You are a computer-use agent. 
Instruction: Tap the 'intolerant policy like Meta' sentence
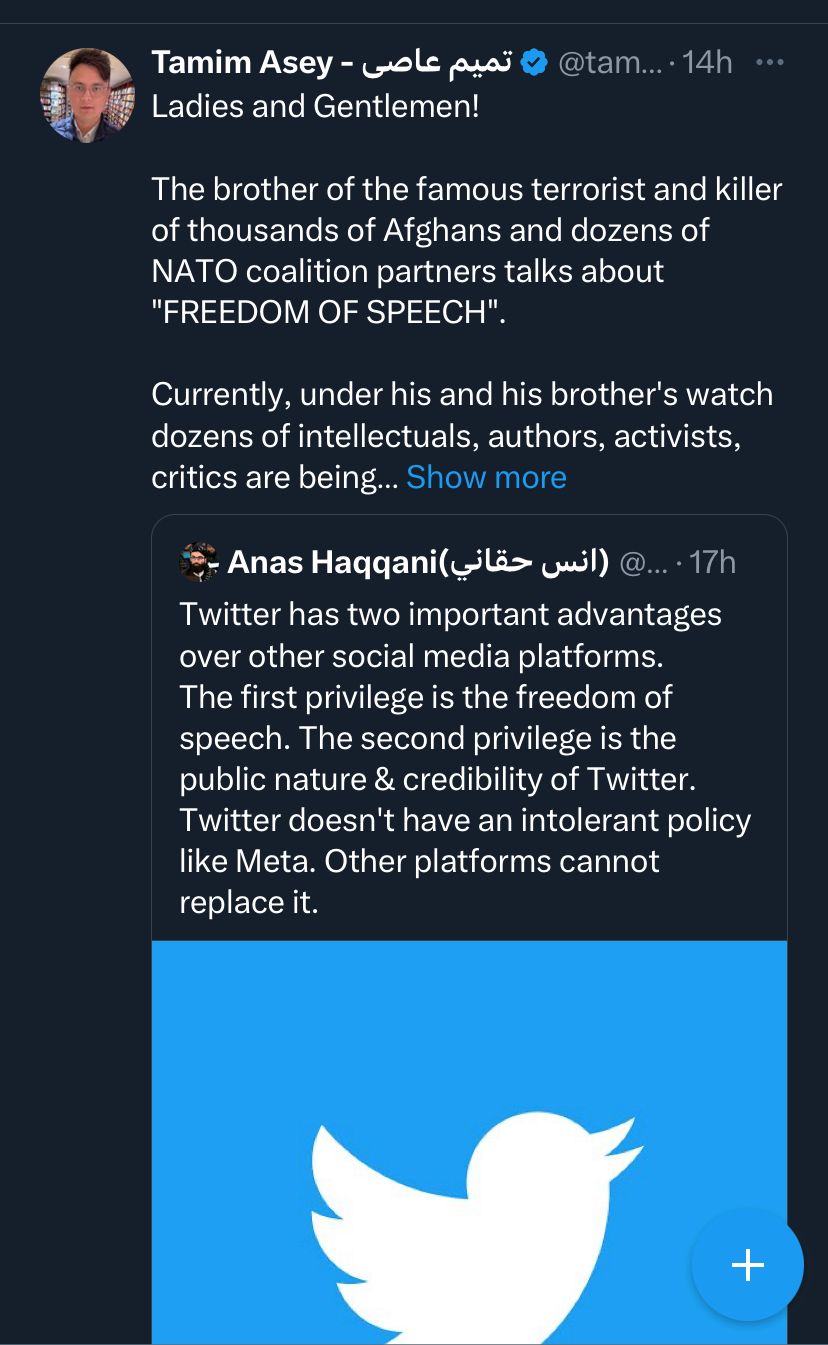pos(465,841)
